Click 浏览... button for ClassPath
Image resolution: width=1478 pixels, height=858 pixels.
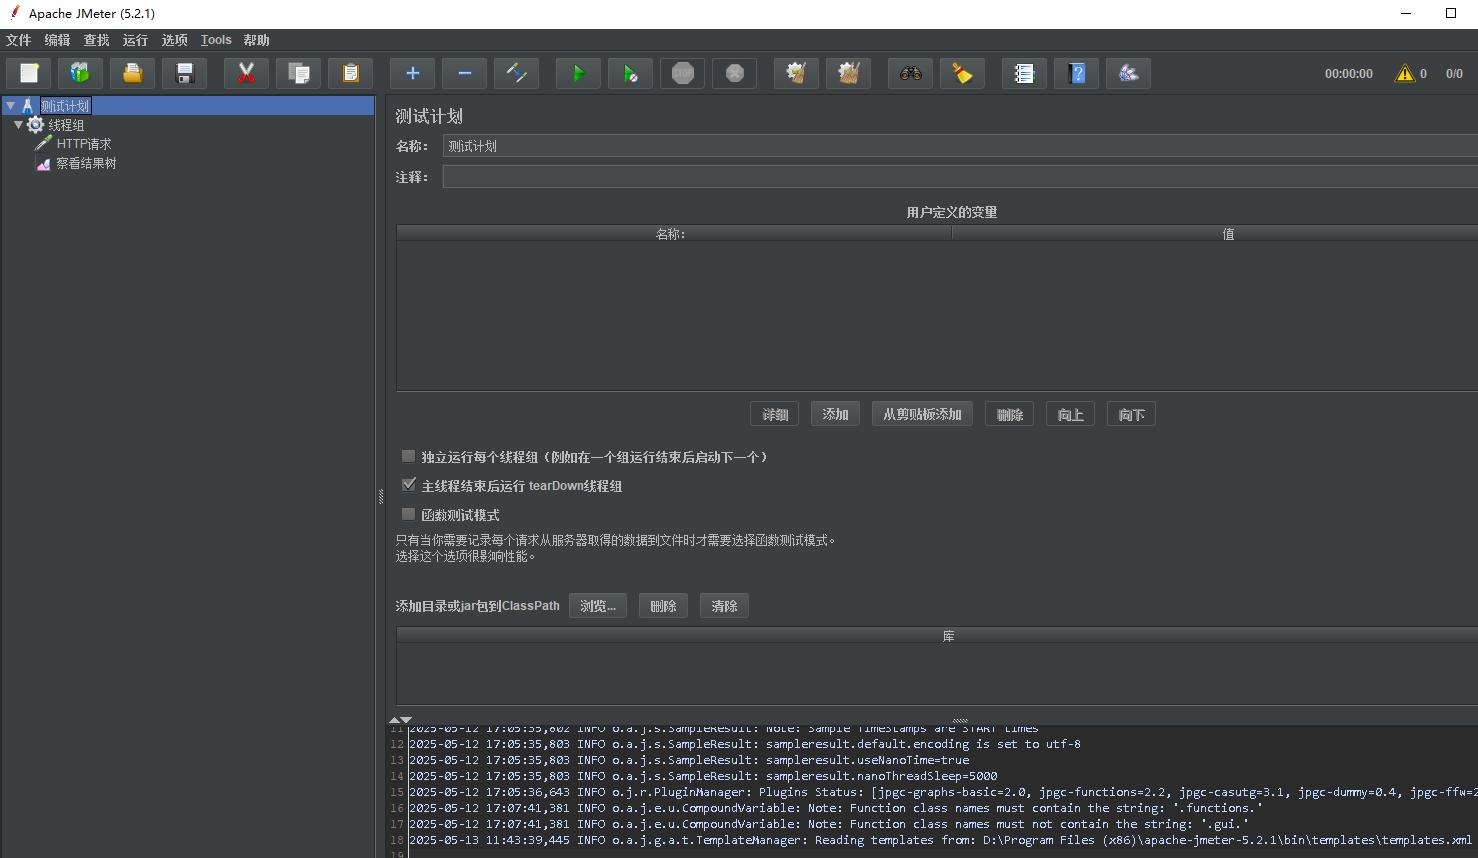pyautogui.click(x=598, y=606)
